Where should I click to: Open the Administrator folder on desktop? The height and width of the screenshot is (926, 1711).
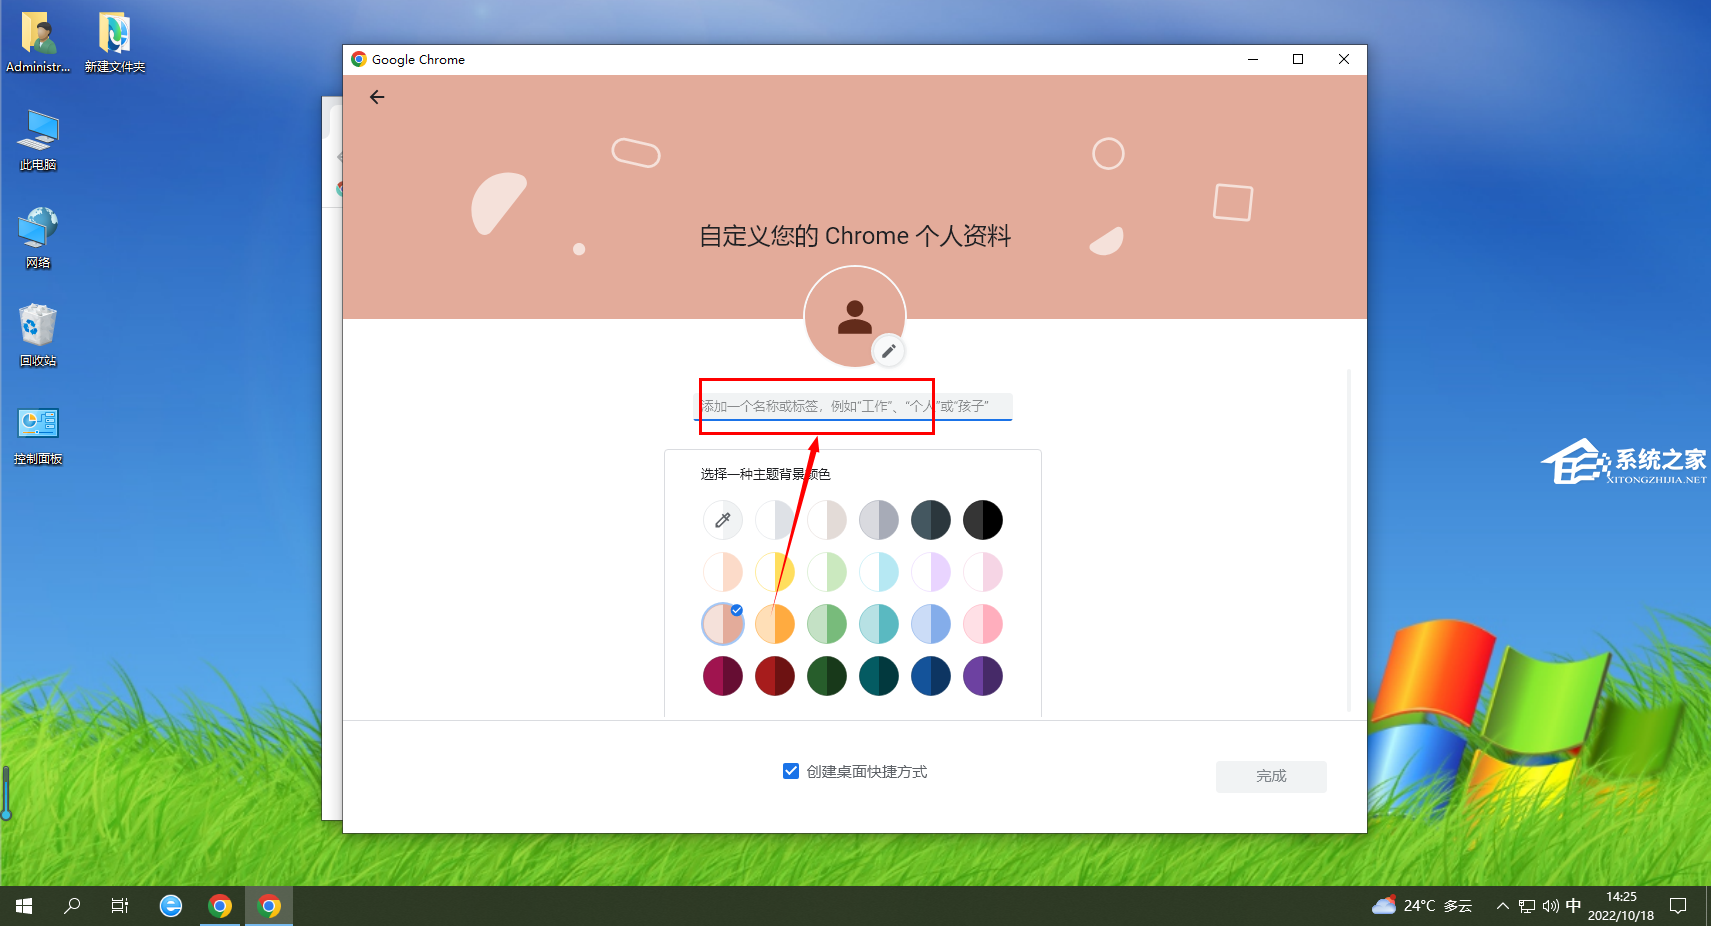click(x=38, y=42)
